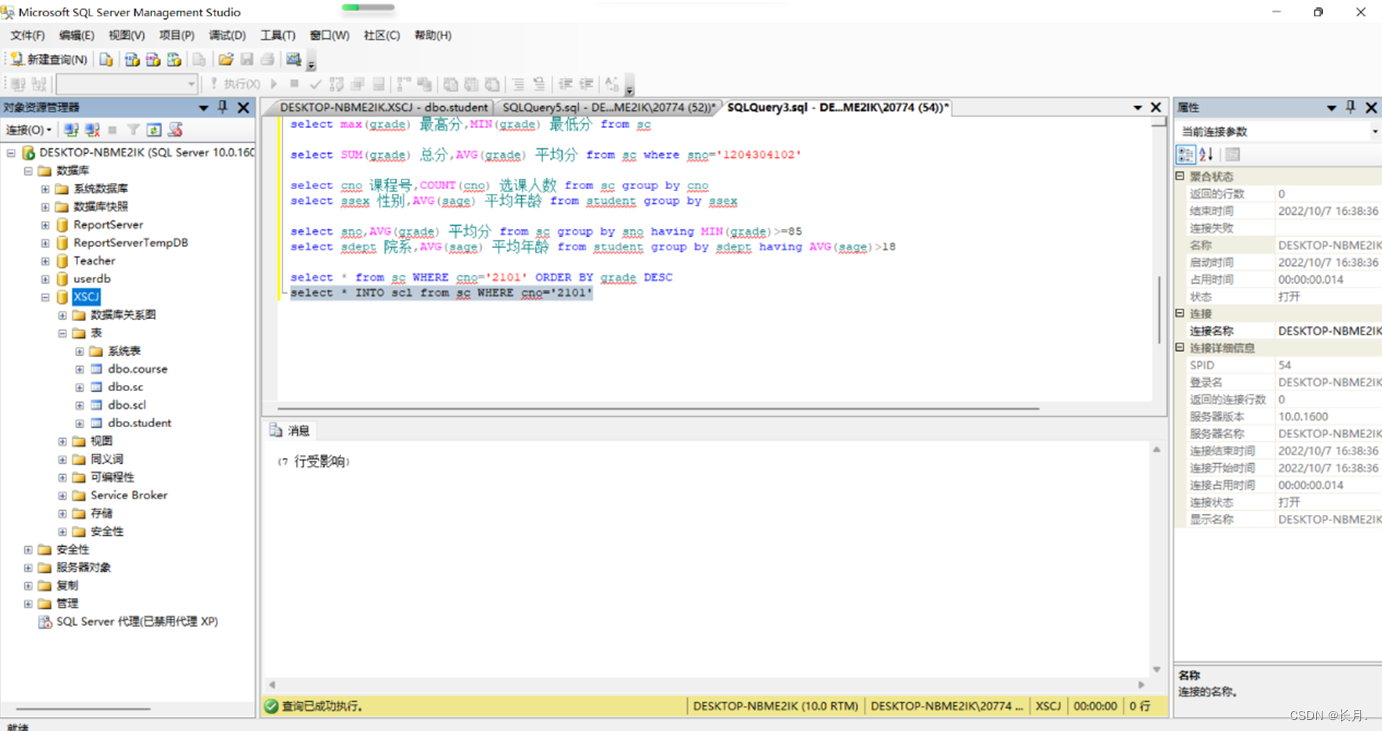Click the alphabetical sort icon in 属性
This screenshot has width=1382, height=731.
tap(1206, 154)
